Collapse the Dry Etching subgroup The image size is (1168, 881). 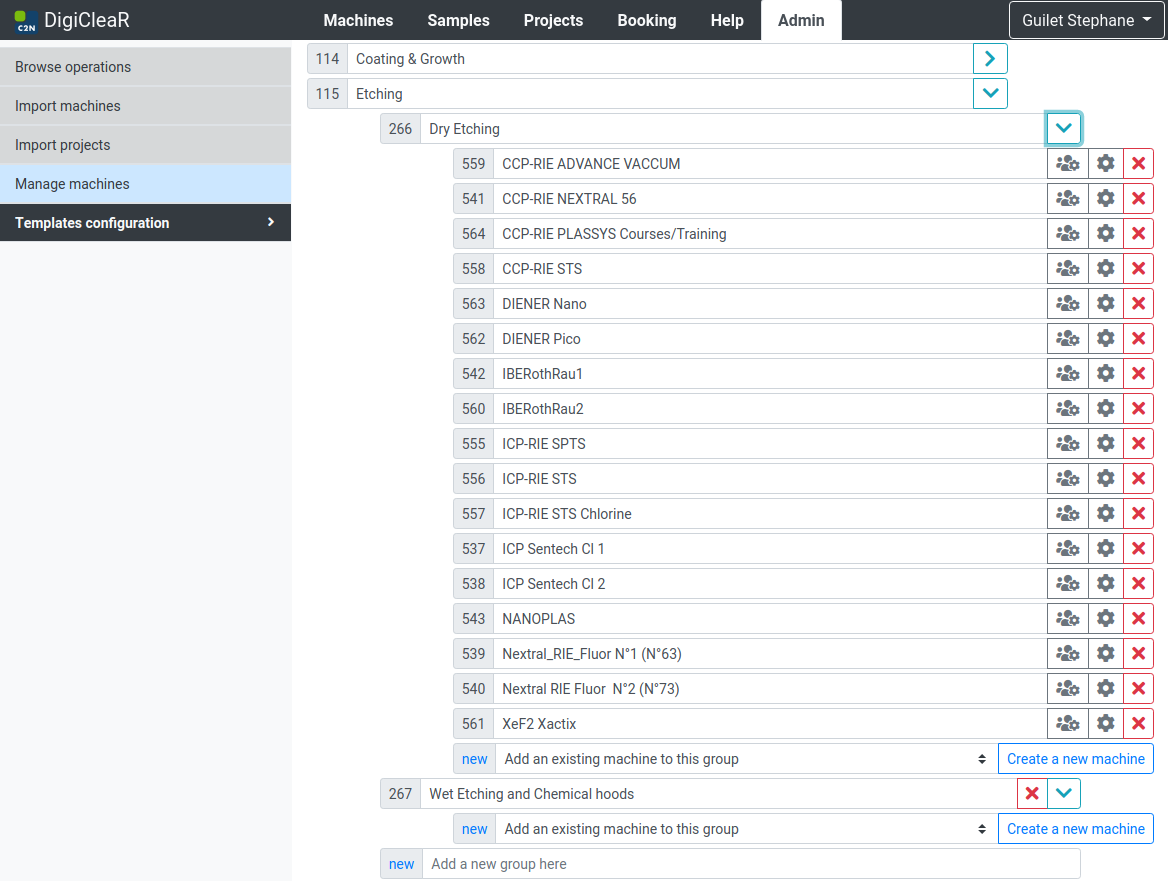(x=1063, y=129)
